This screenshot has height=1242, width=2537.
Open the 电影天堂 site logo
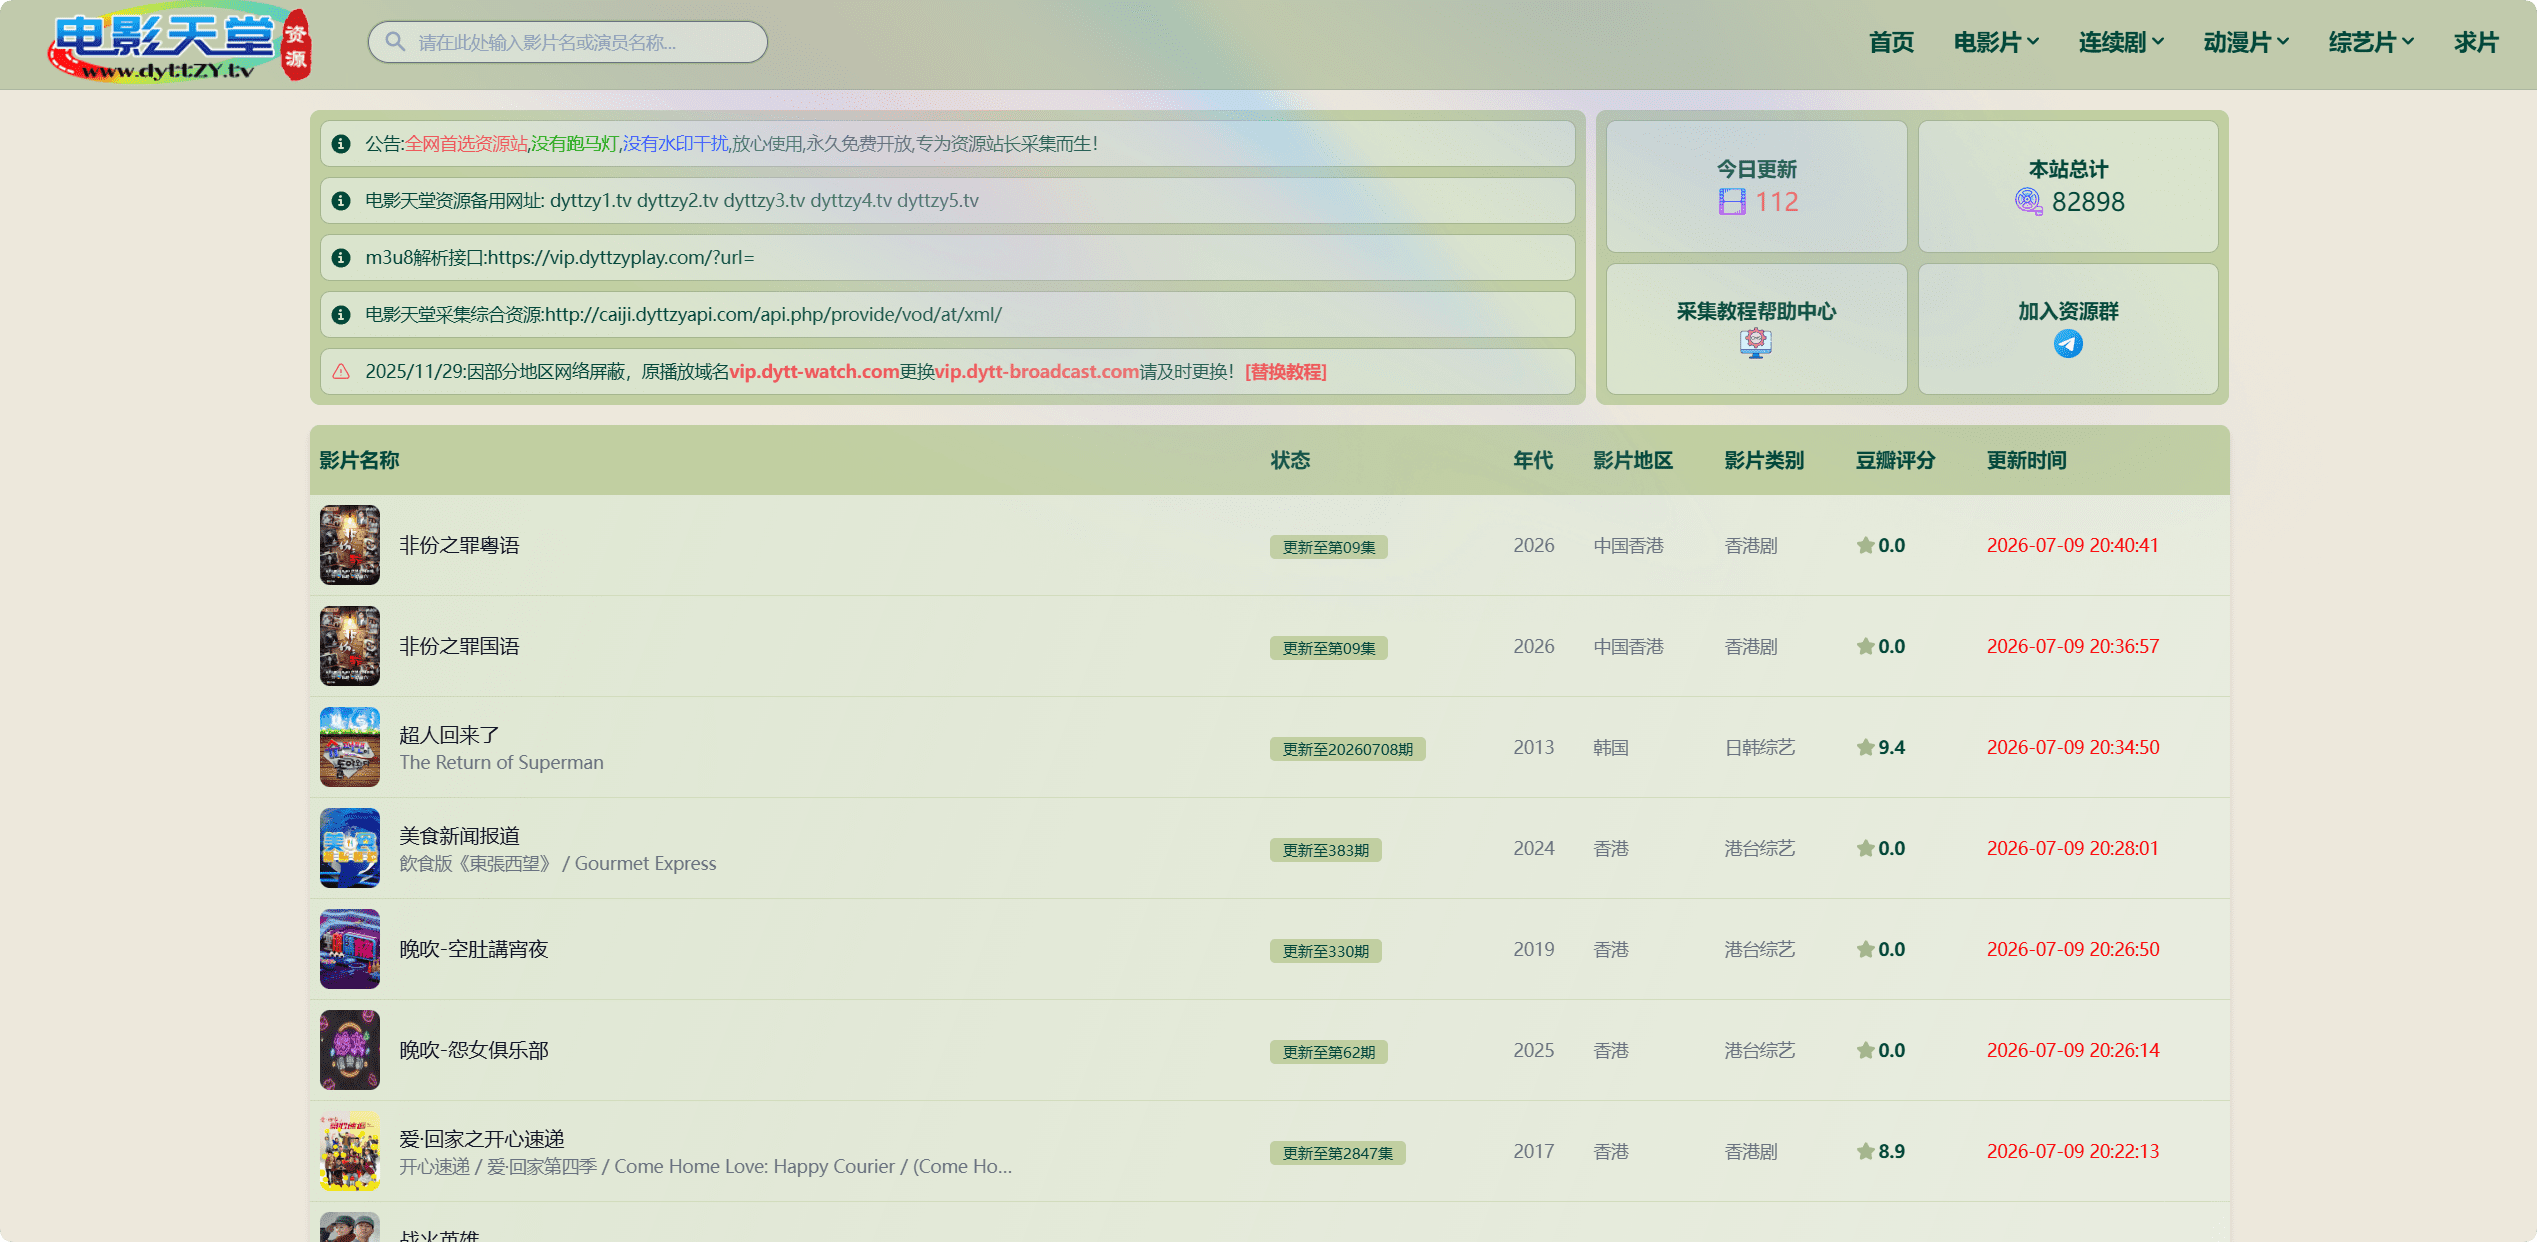180,44
